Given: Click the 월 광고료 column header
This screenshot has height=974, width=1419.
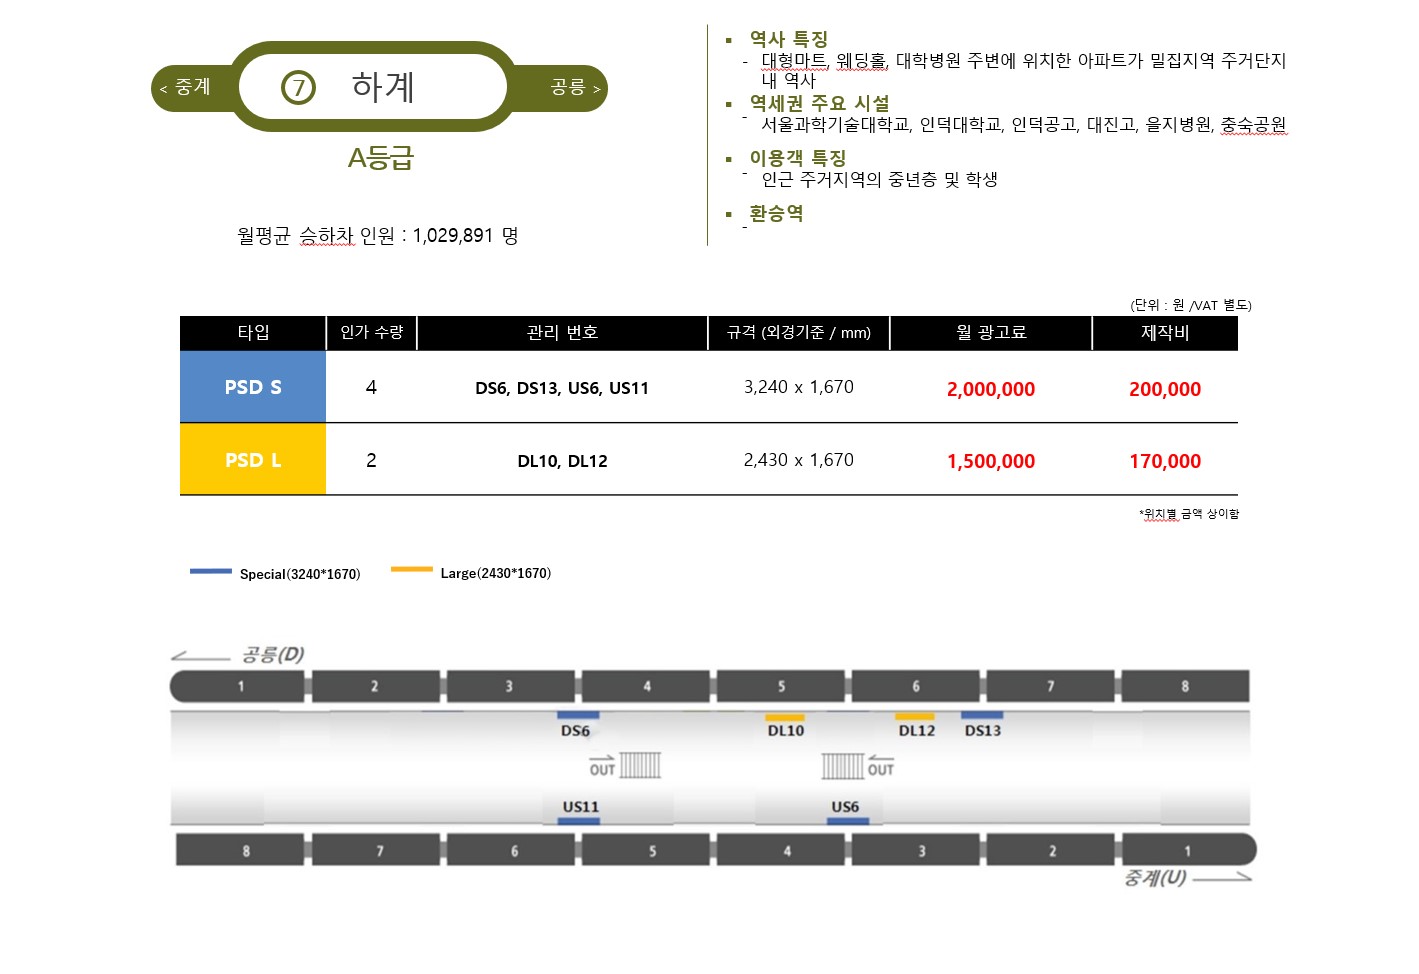Looking at the screenshot, I should tap(990, 333).
